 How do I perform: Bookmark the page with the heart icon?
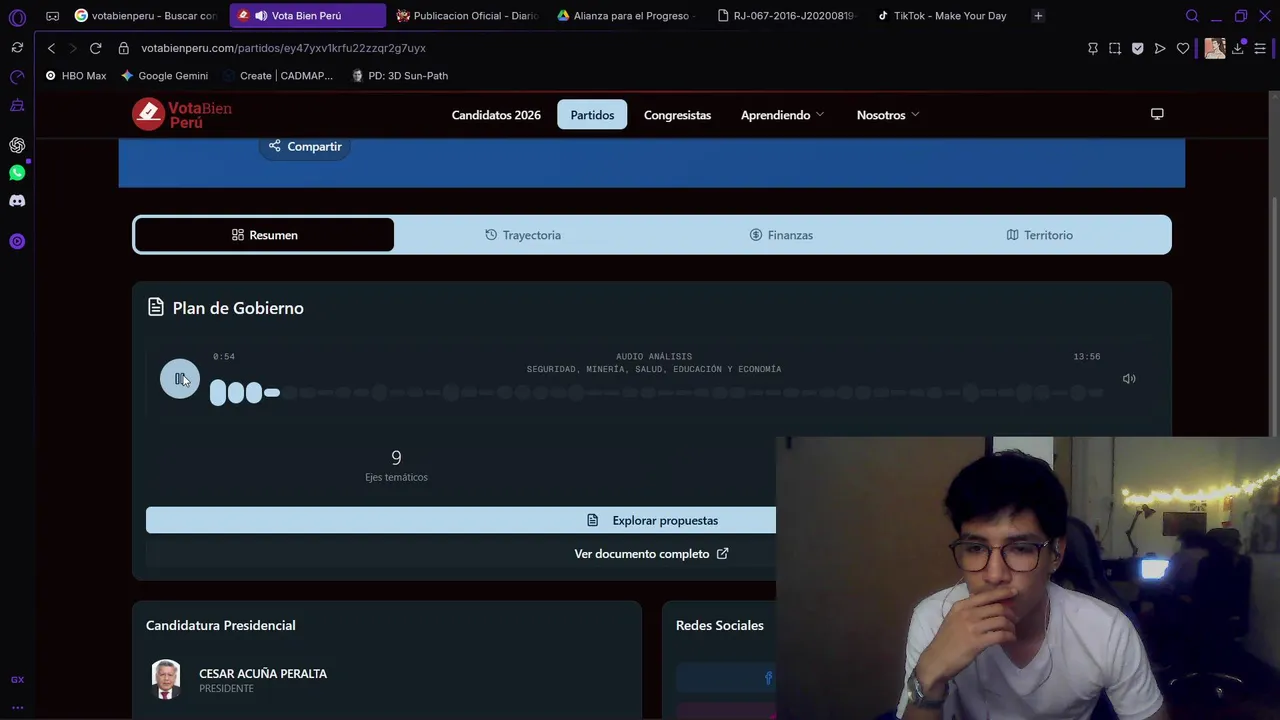click(1183, 48)
